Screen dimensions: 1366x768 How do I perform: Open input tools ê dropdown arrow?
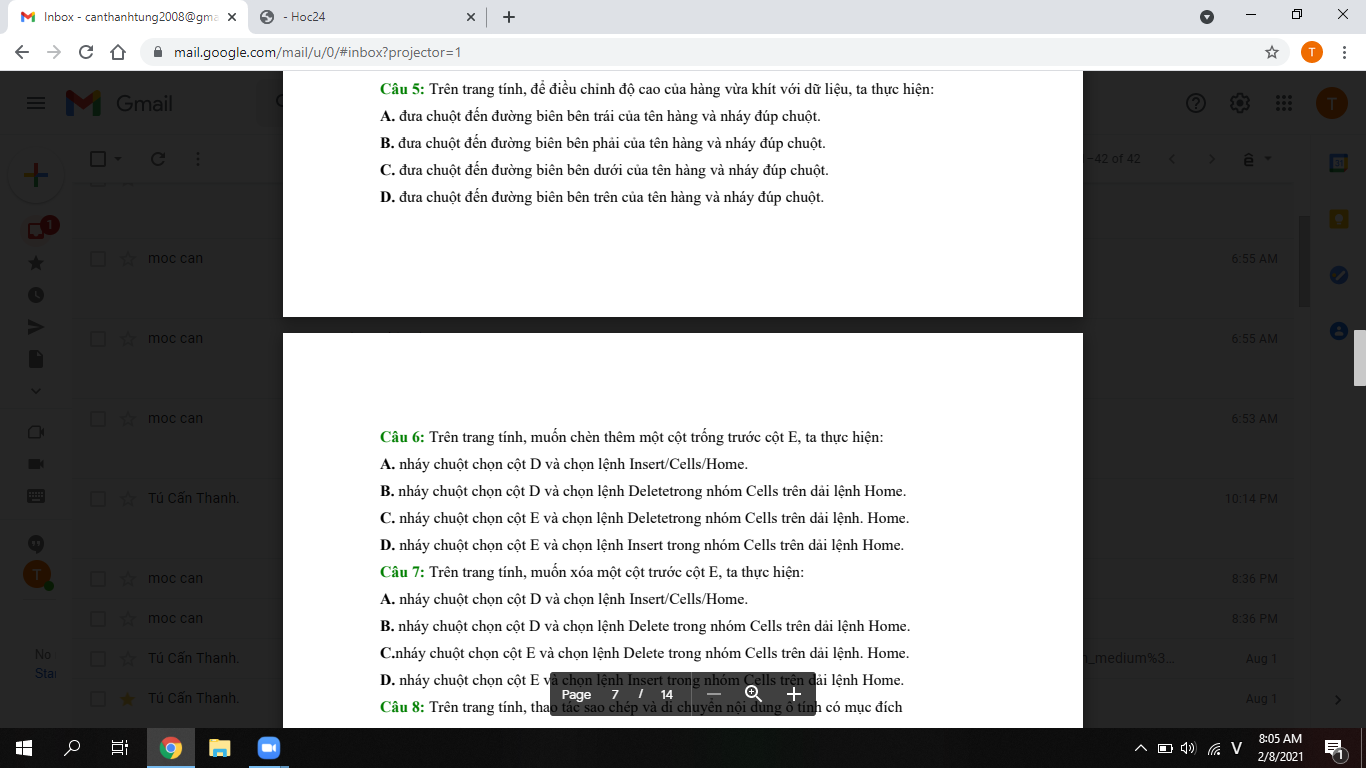coord(1268,159)
